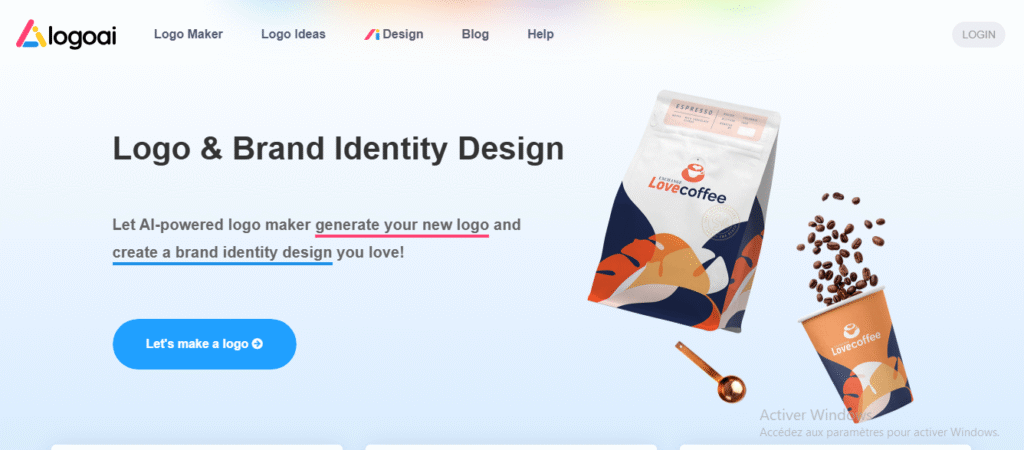Click the "Let's make a logo" button
Screen dimensions: 1024x450
coord(204,344)
